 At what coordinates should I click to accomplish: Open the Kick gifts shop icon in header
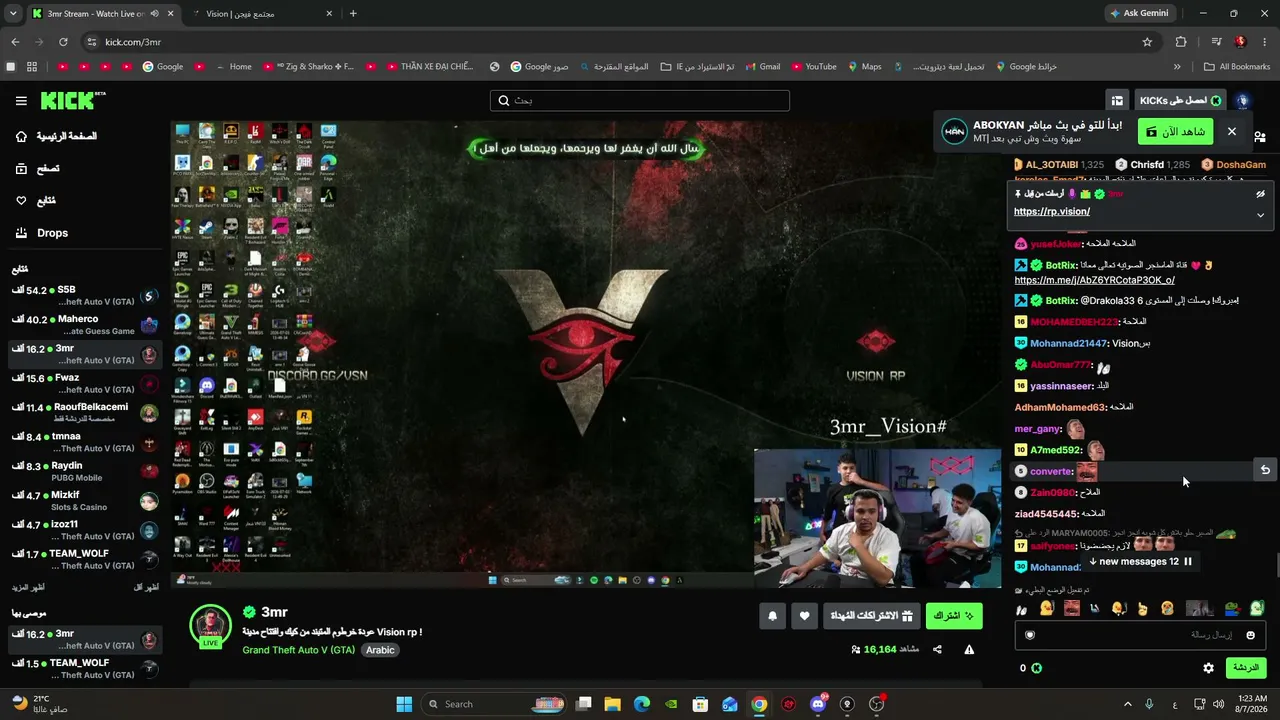(1117, 100)
